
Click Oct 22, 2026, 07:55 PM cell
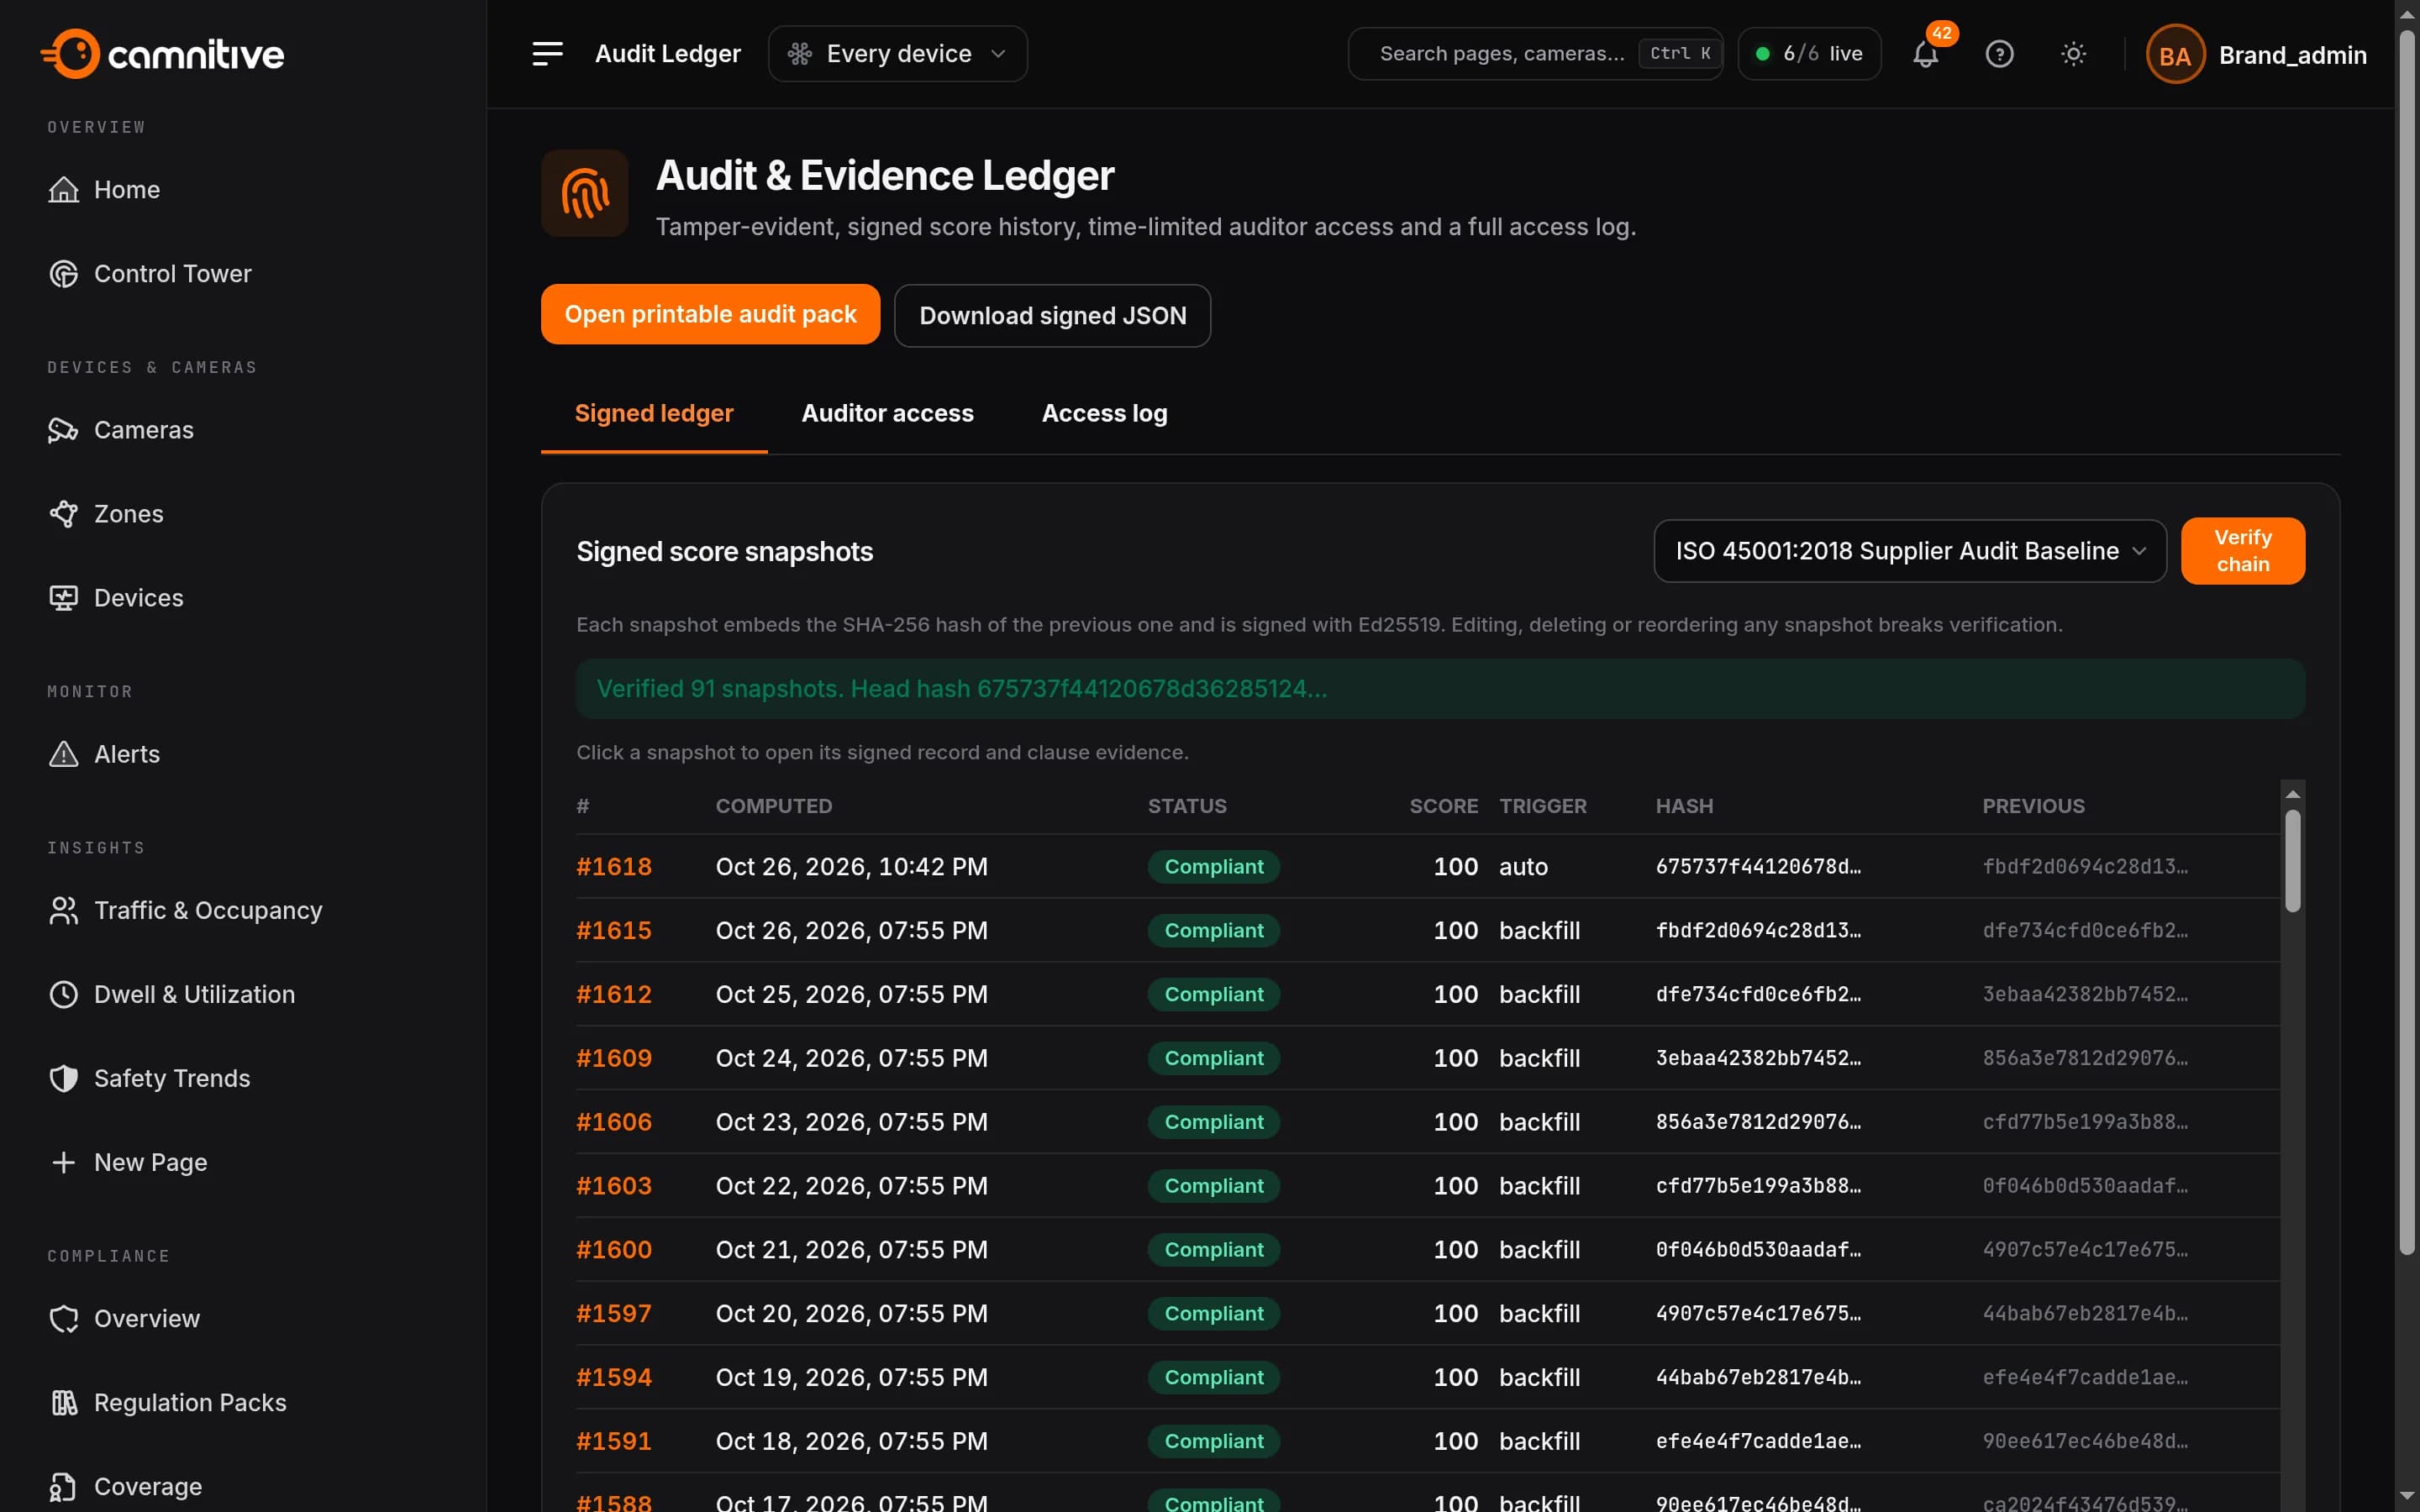tap(851, 1186)
